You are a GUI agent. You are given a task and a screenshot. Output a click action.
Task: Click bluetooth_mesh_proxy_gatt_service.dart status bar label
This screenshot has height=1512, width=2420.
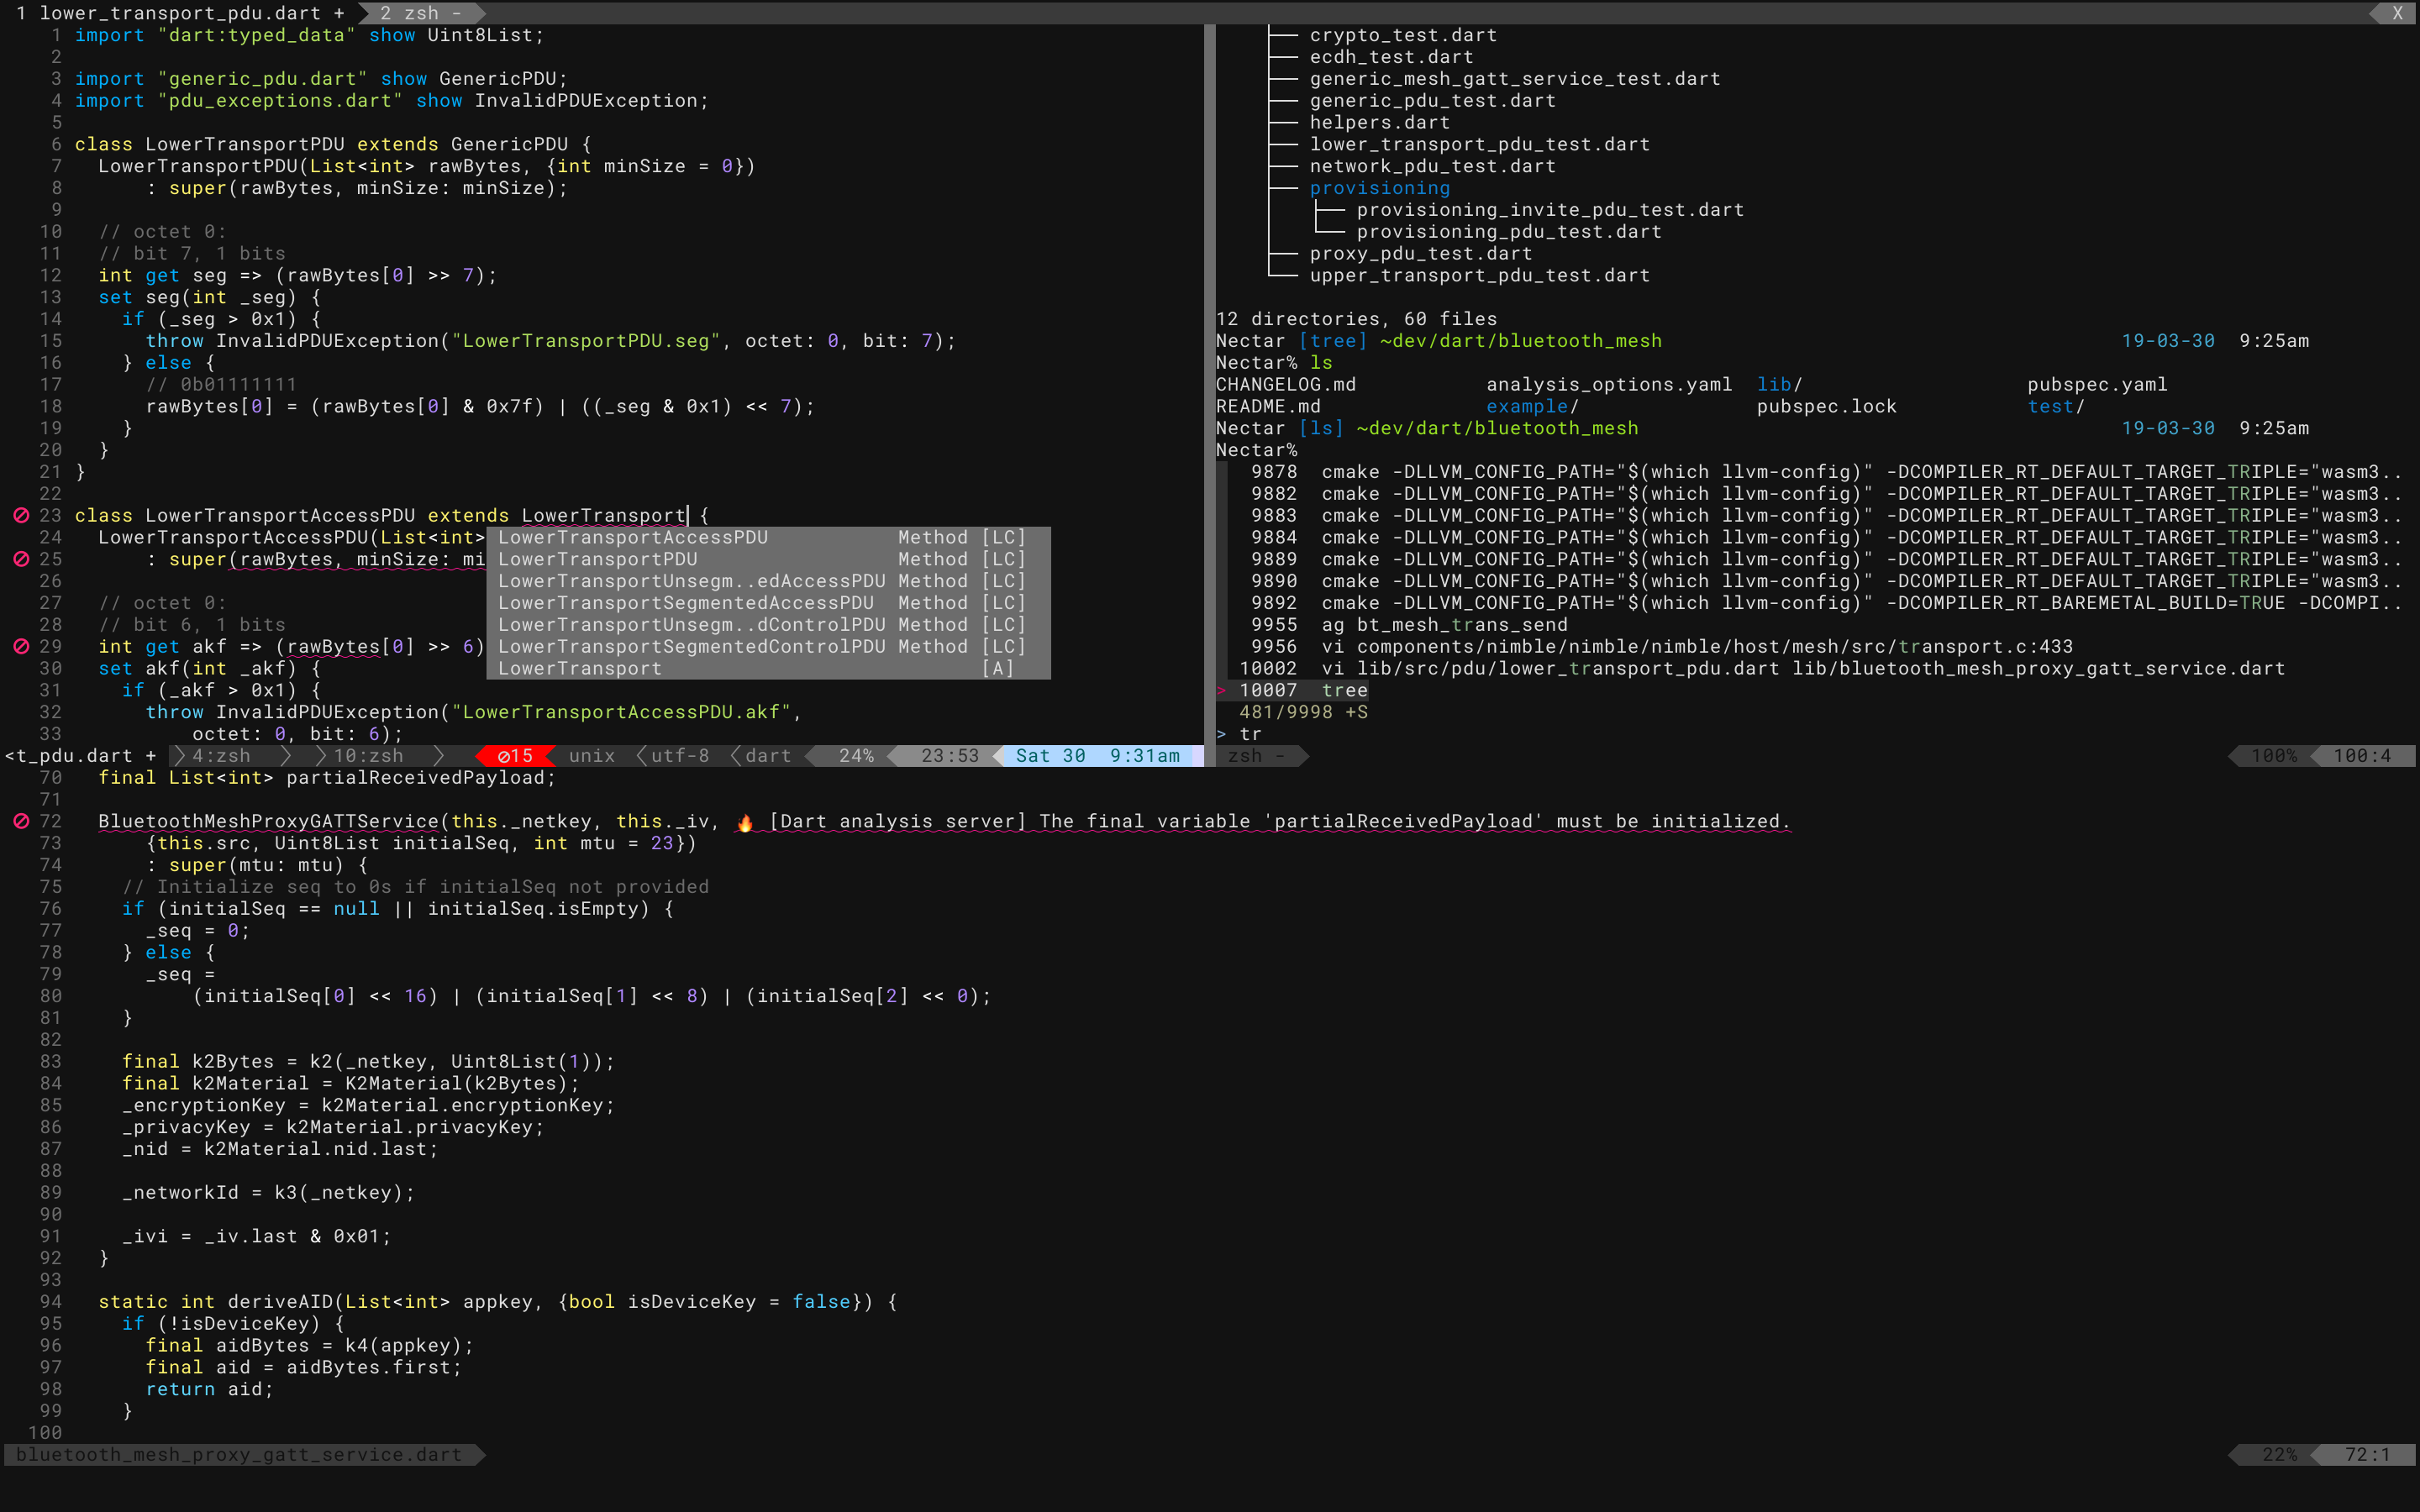click(x=239, y=1454)
